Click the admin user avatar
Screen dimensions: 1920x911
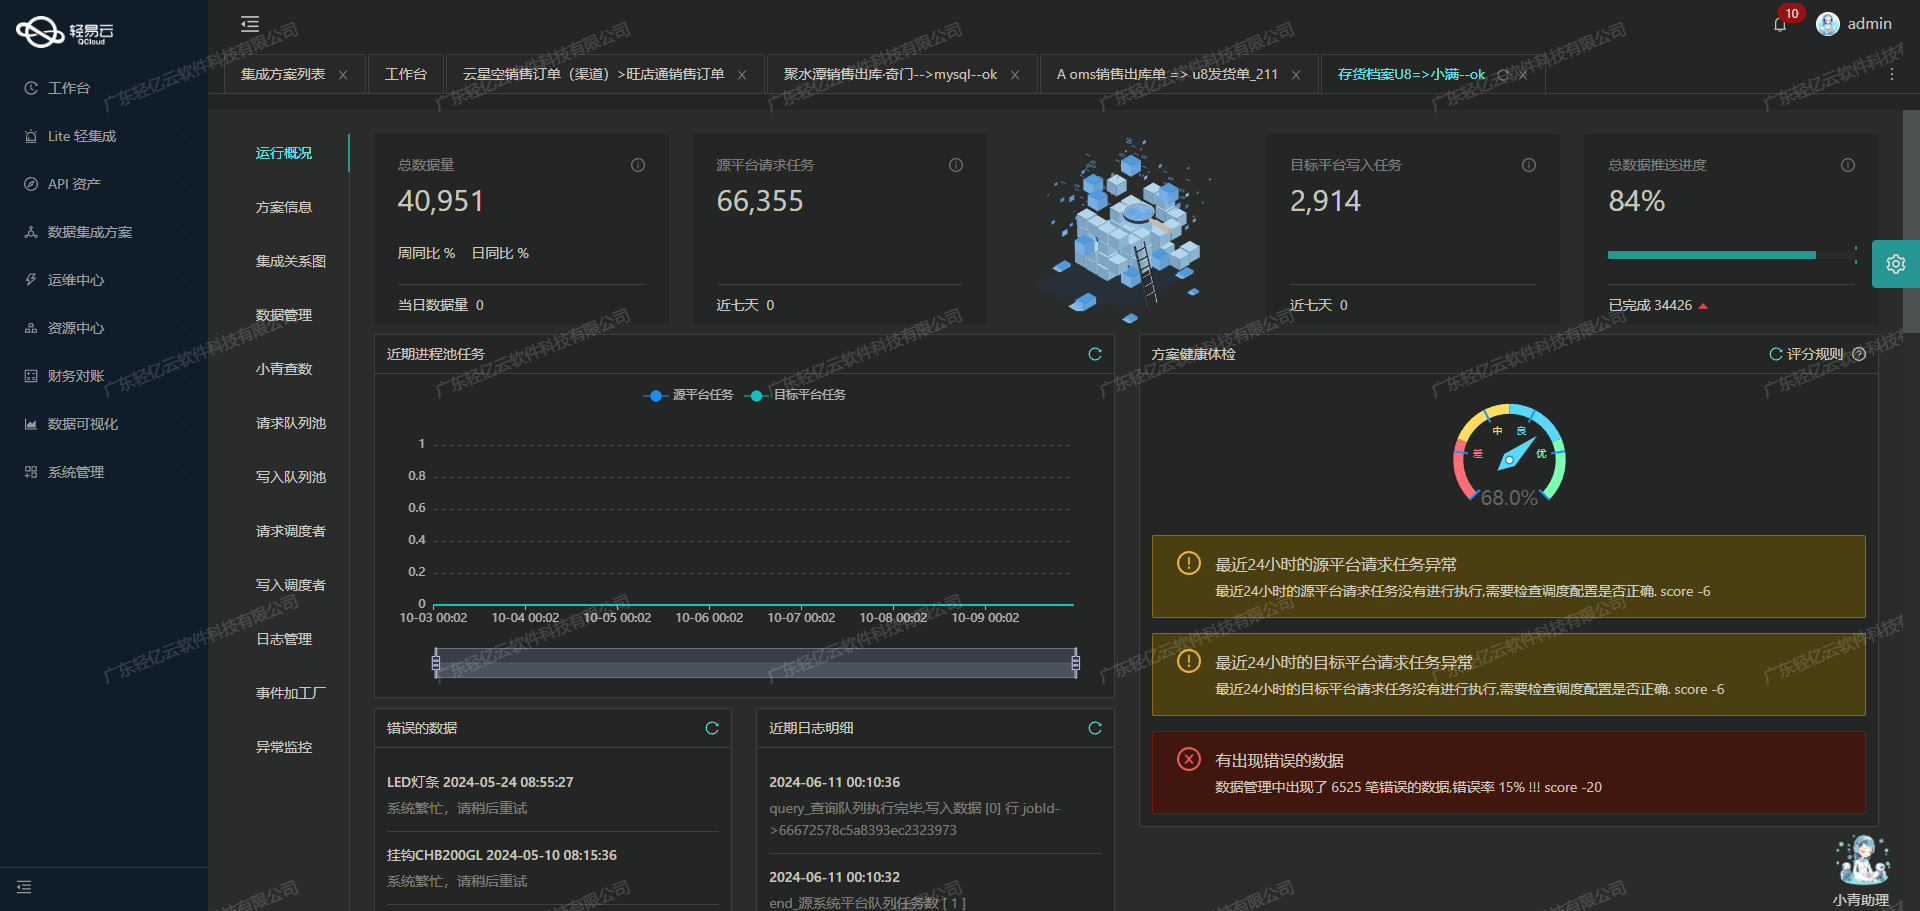click(x=1828, y=24)
